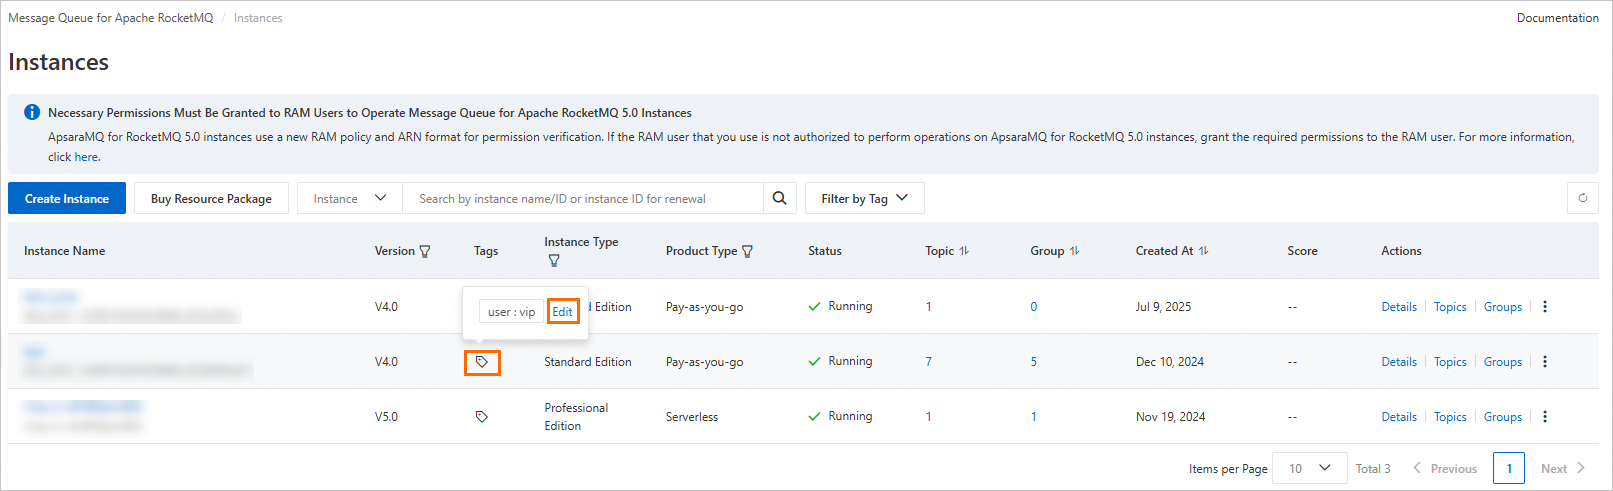Sort instances by Created At date

point(1203,251)
